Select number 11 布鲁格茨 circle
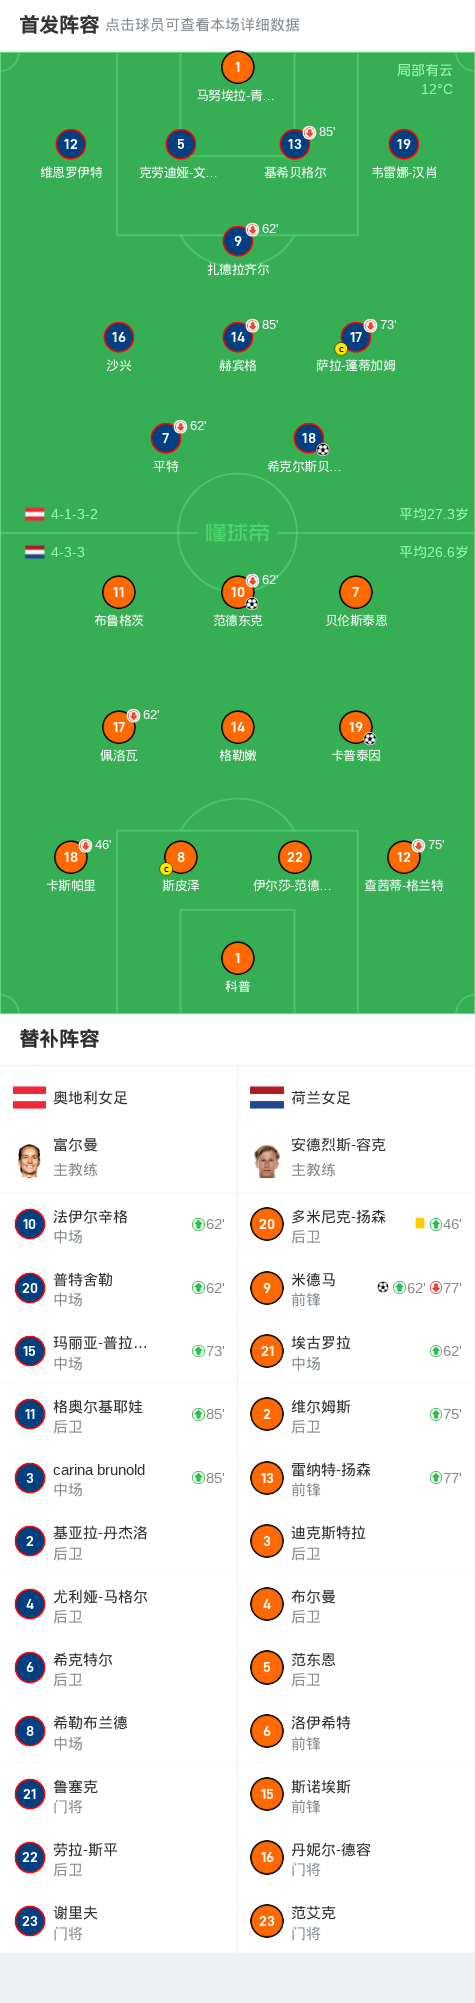This screenshot has height=2003, width=475. pyautogui.click(x=119, y=593)
